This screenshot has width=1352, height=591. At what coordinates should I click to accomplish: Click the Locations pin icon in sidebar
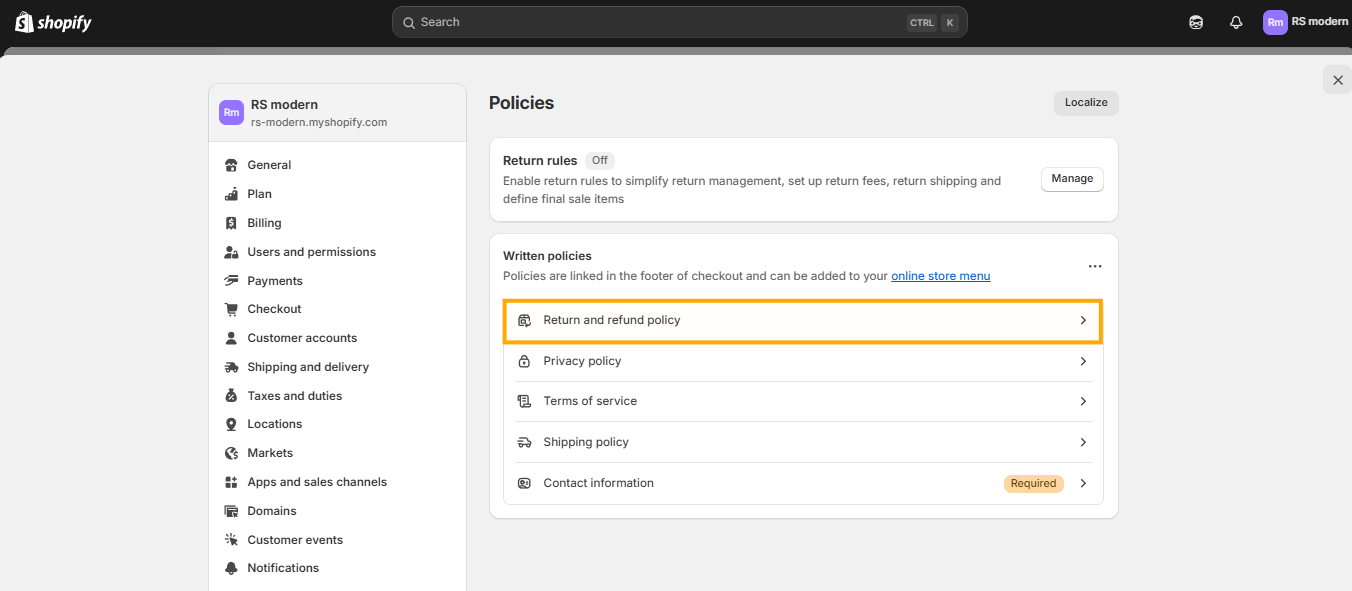[231, 424]
